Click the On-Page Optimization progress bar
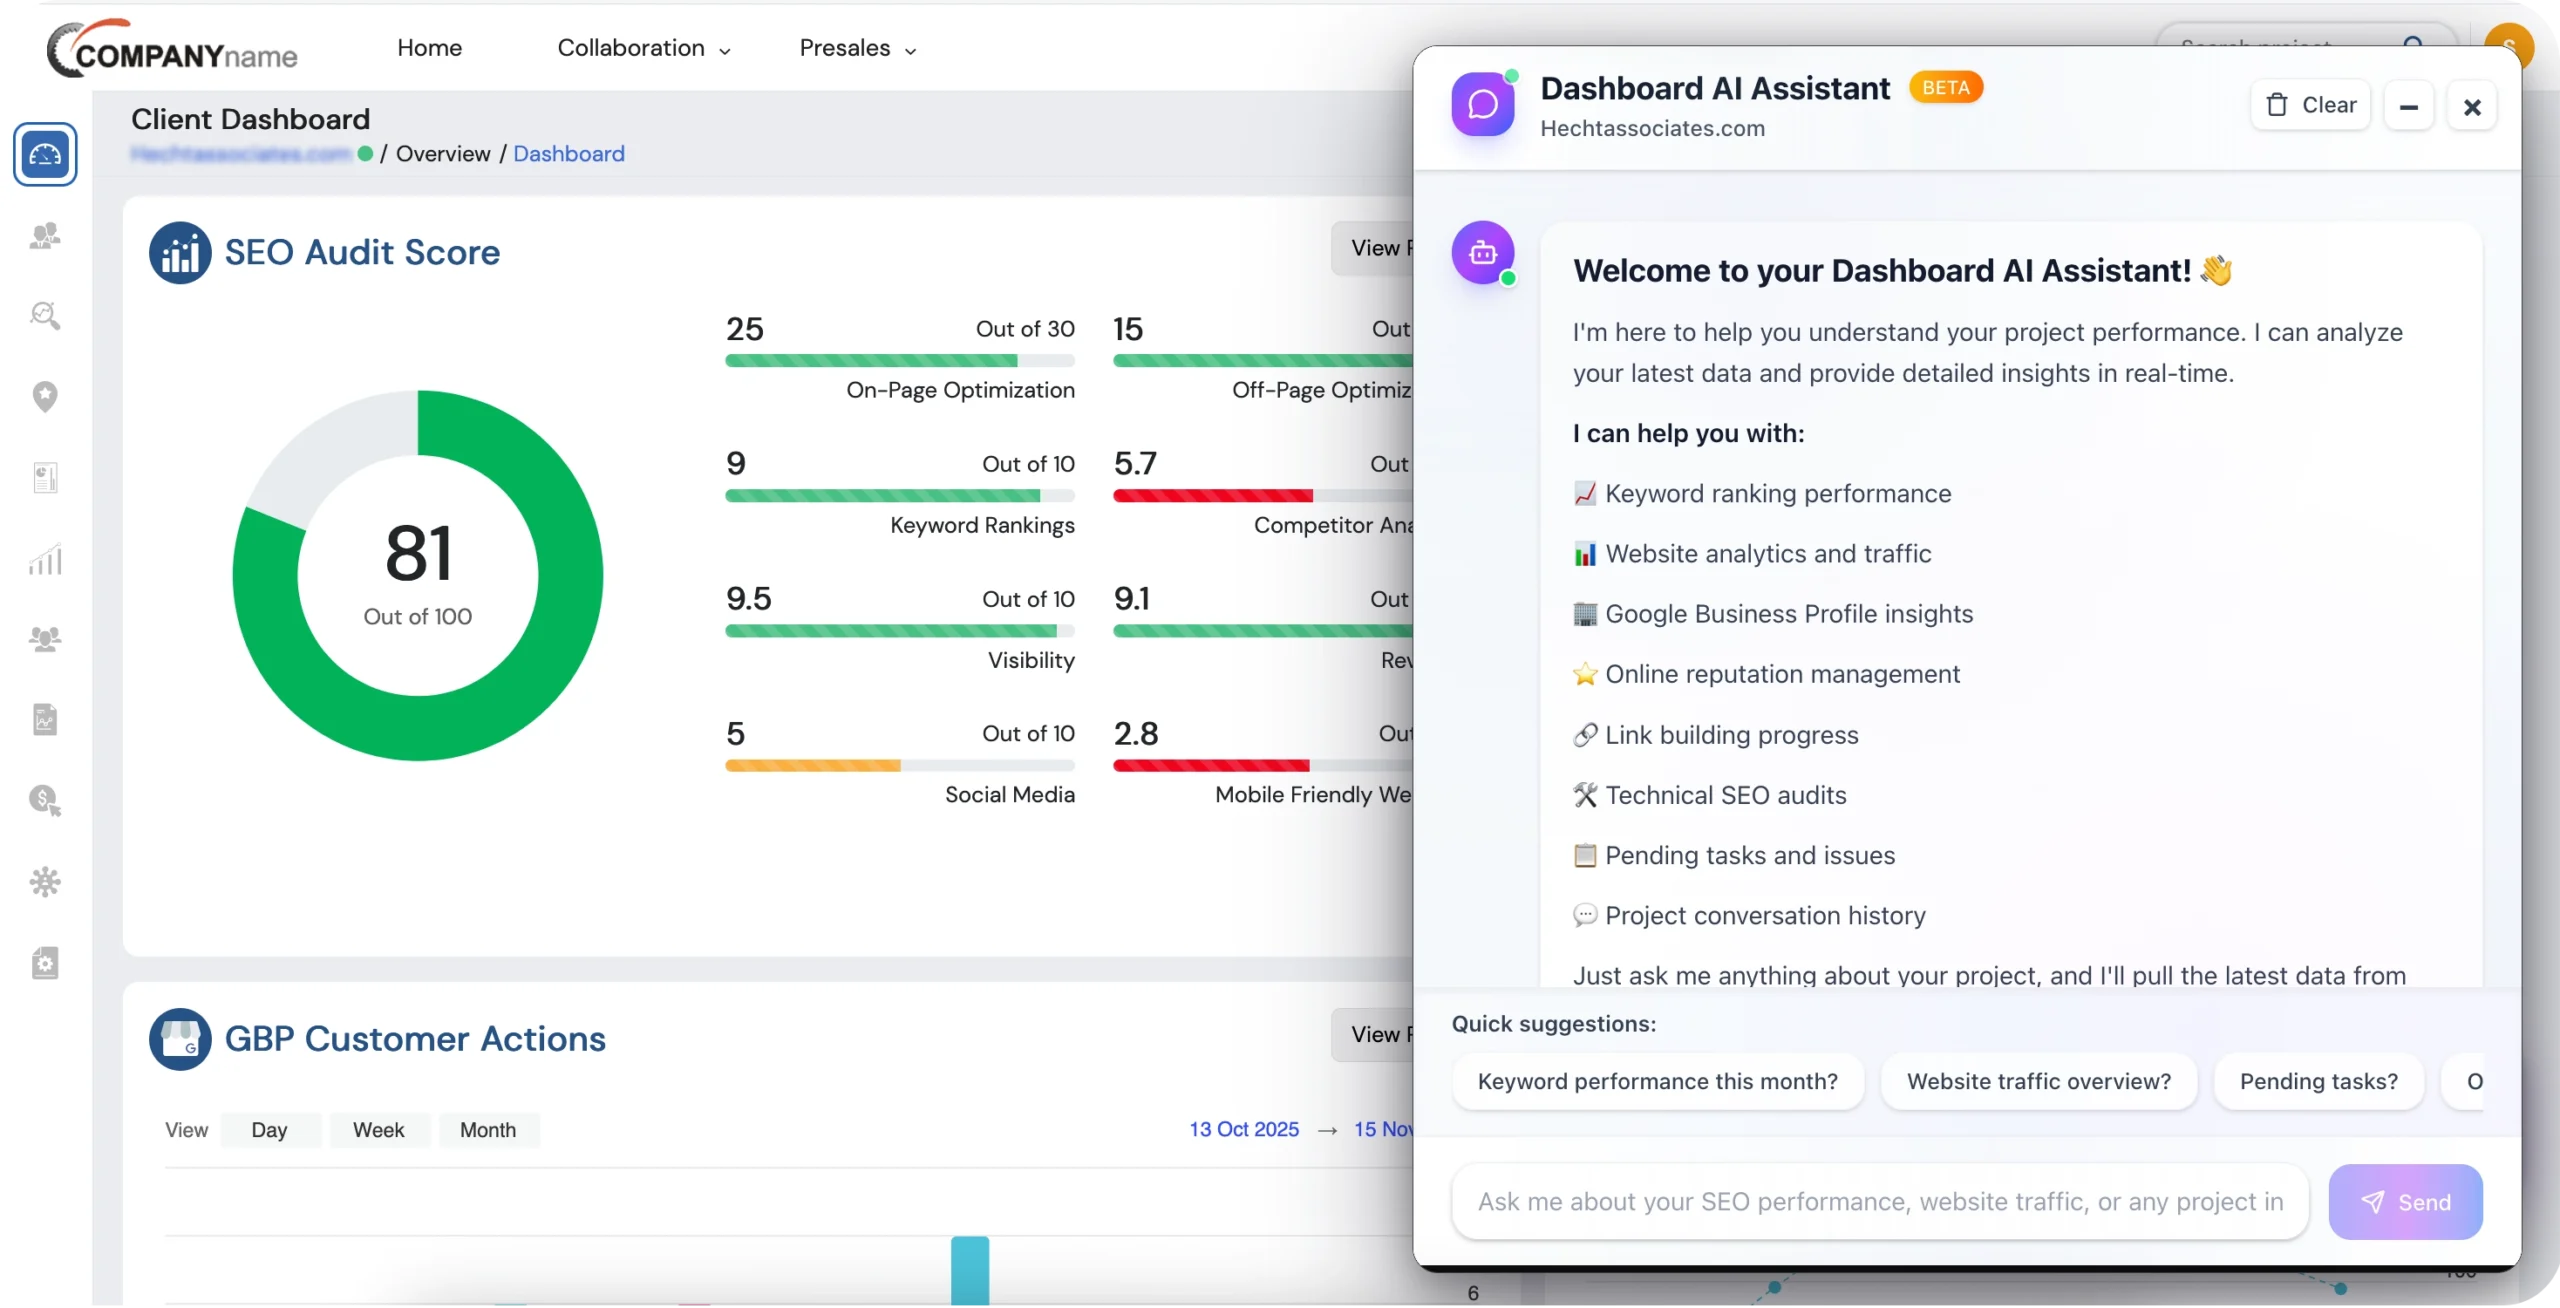The height and width of the screenshot is (1308, 2560). point(899,361)
